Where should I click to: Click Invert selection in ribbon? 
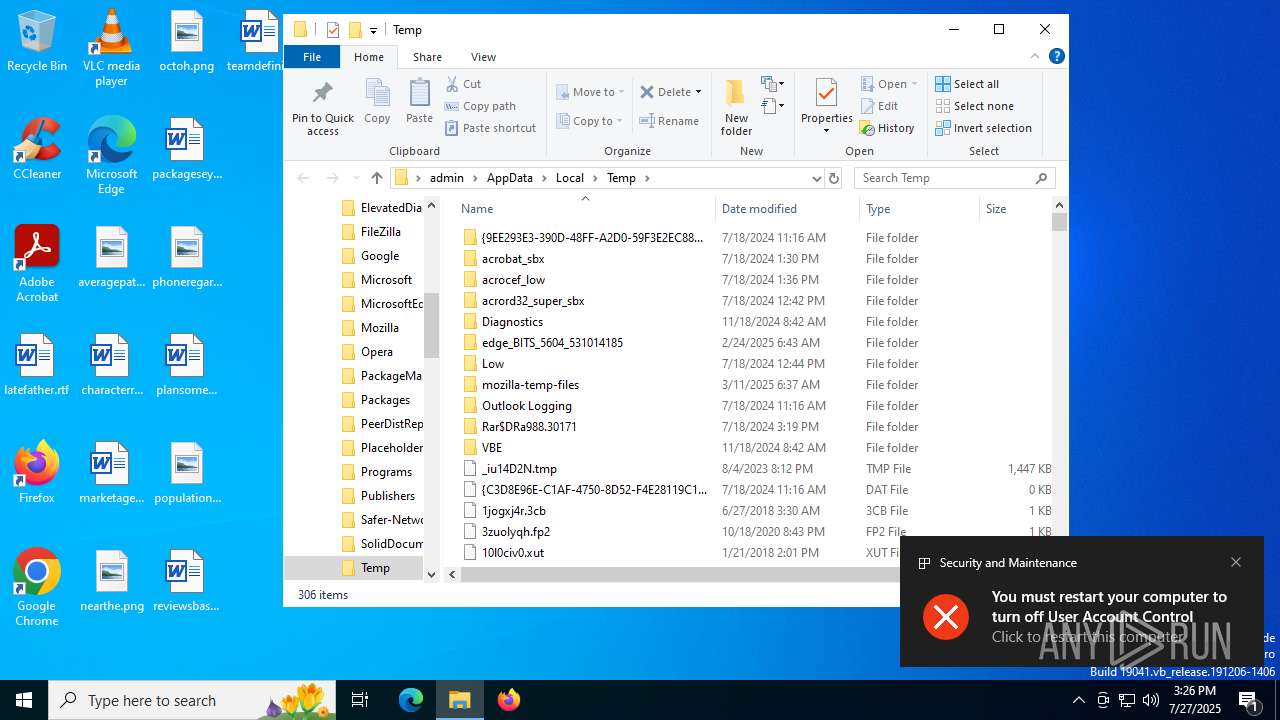click(983, 128)
